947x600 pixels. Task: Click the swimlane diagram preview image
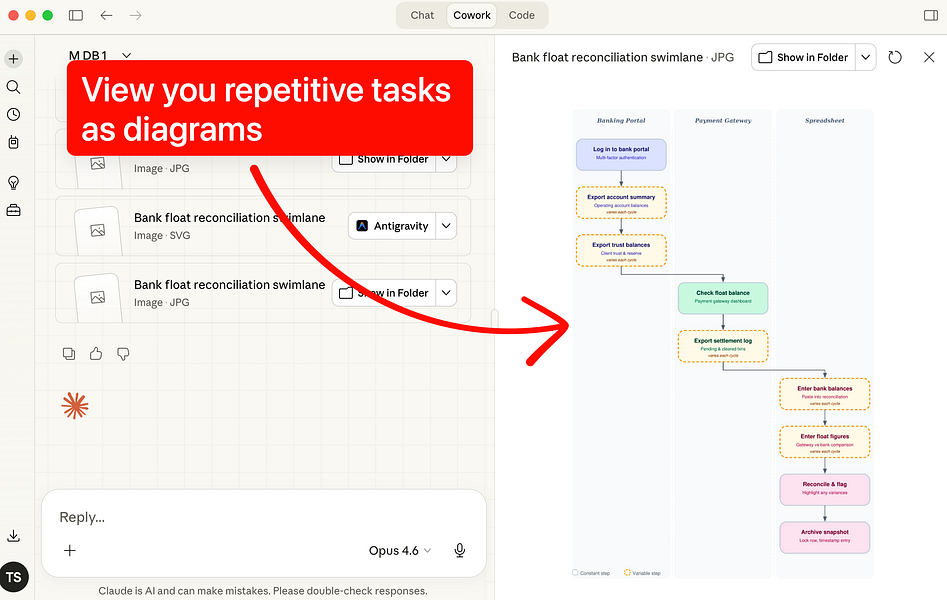722,344
